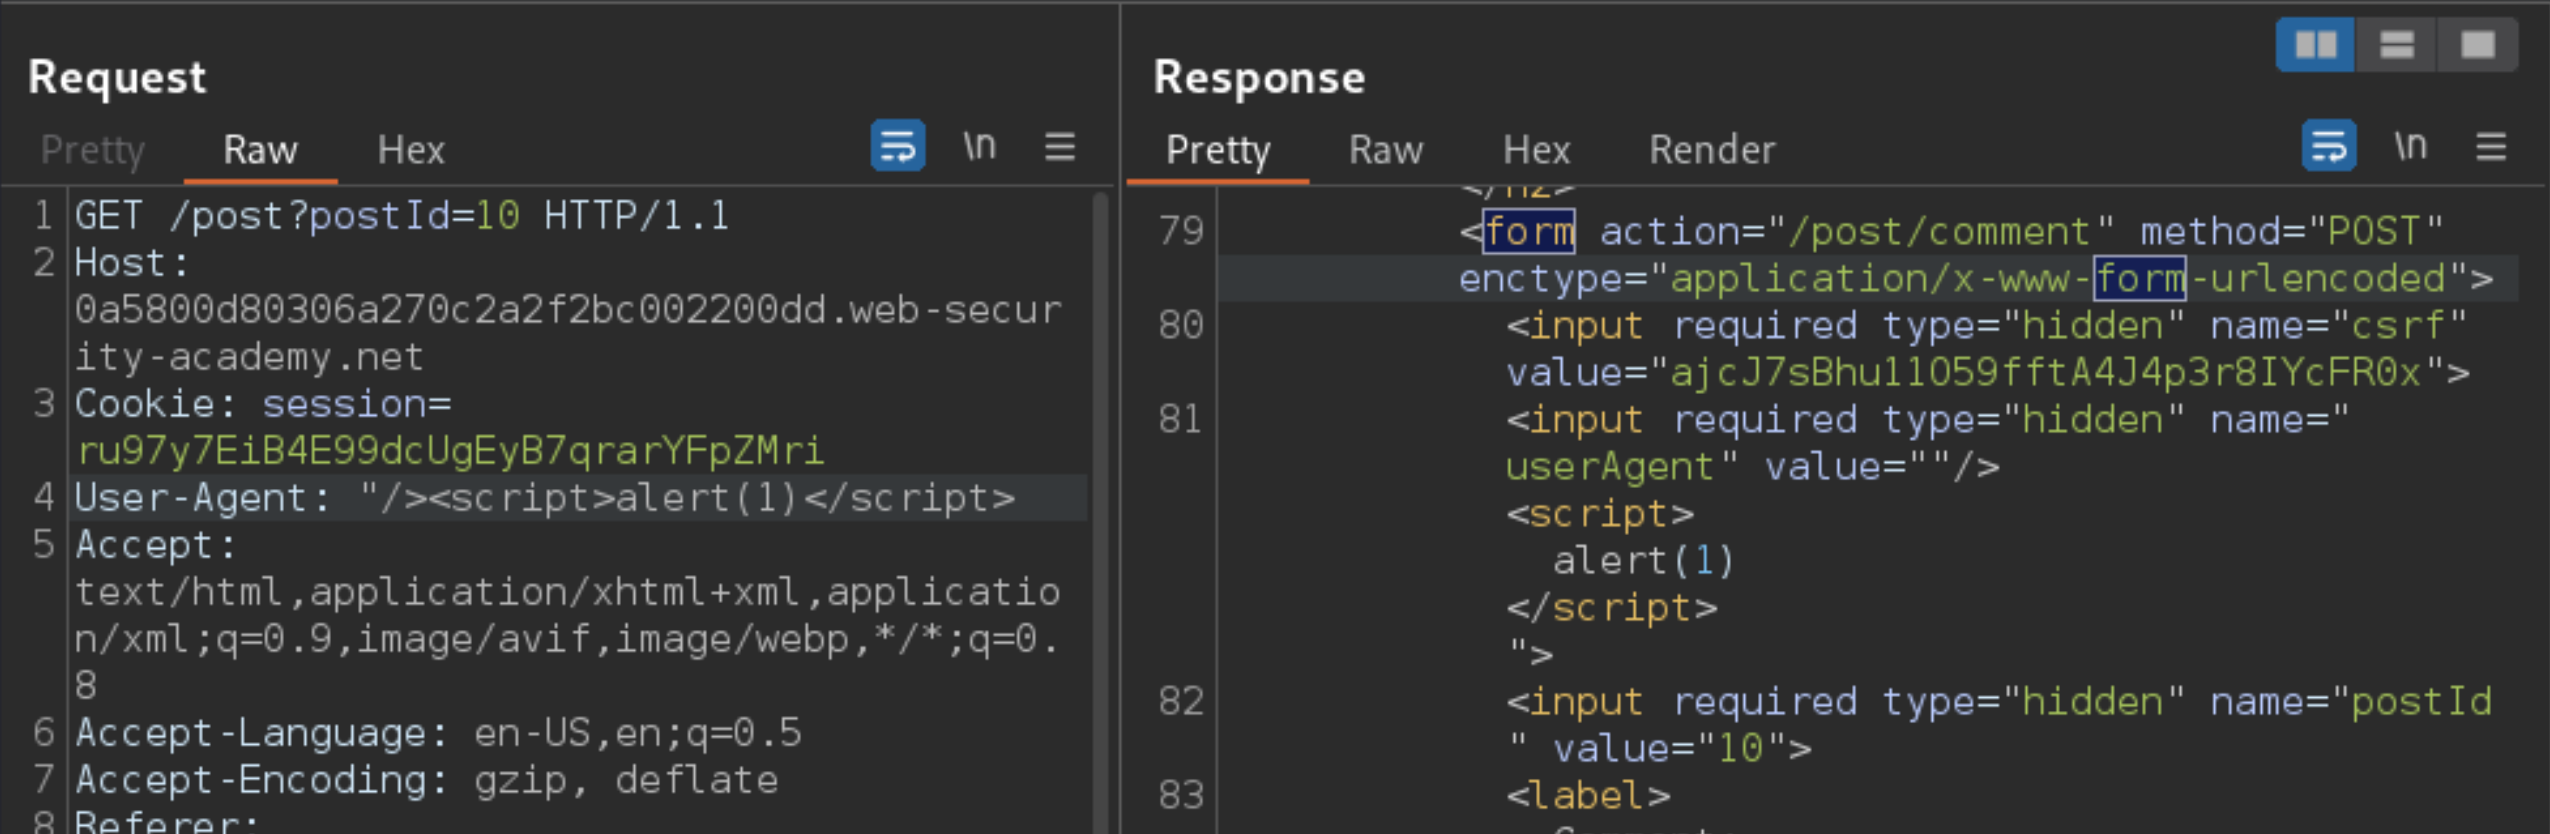Click the Accept-Encoding header line
2550x834 pixels.
pyautogui.click(x=427, y=780)
